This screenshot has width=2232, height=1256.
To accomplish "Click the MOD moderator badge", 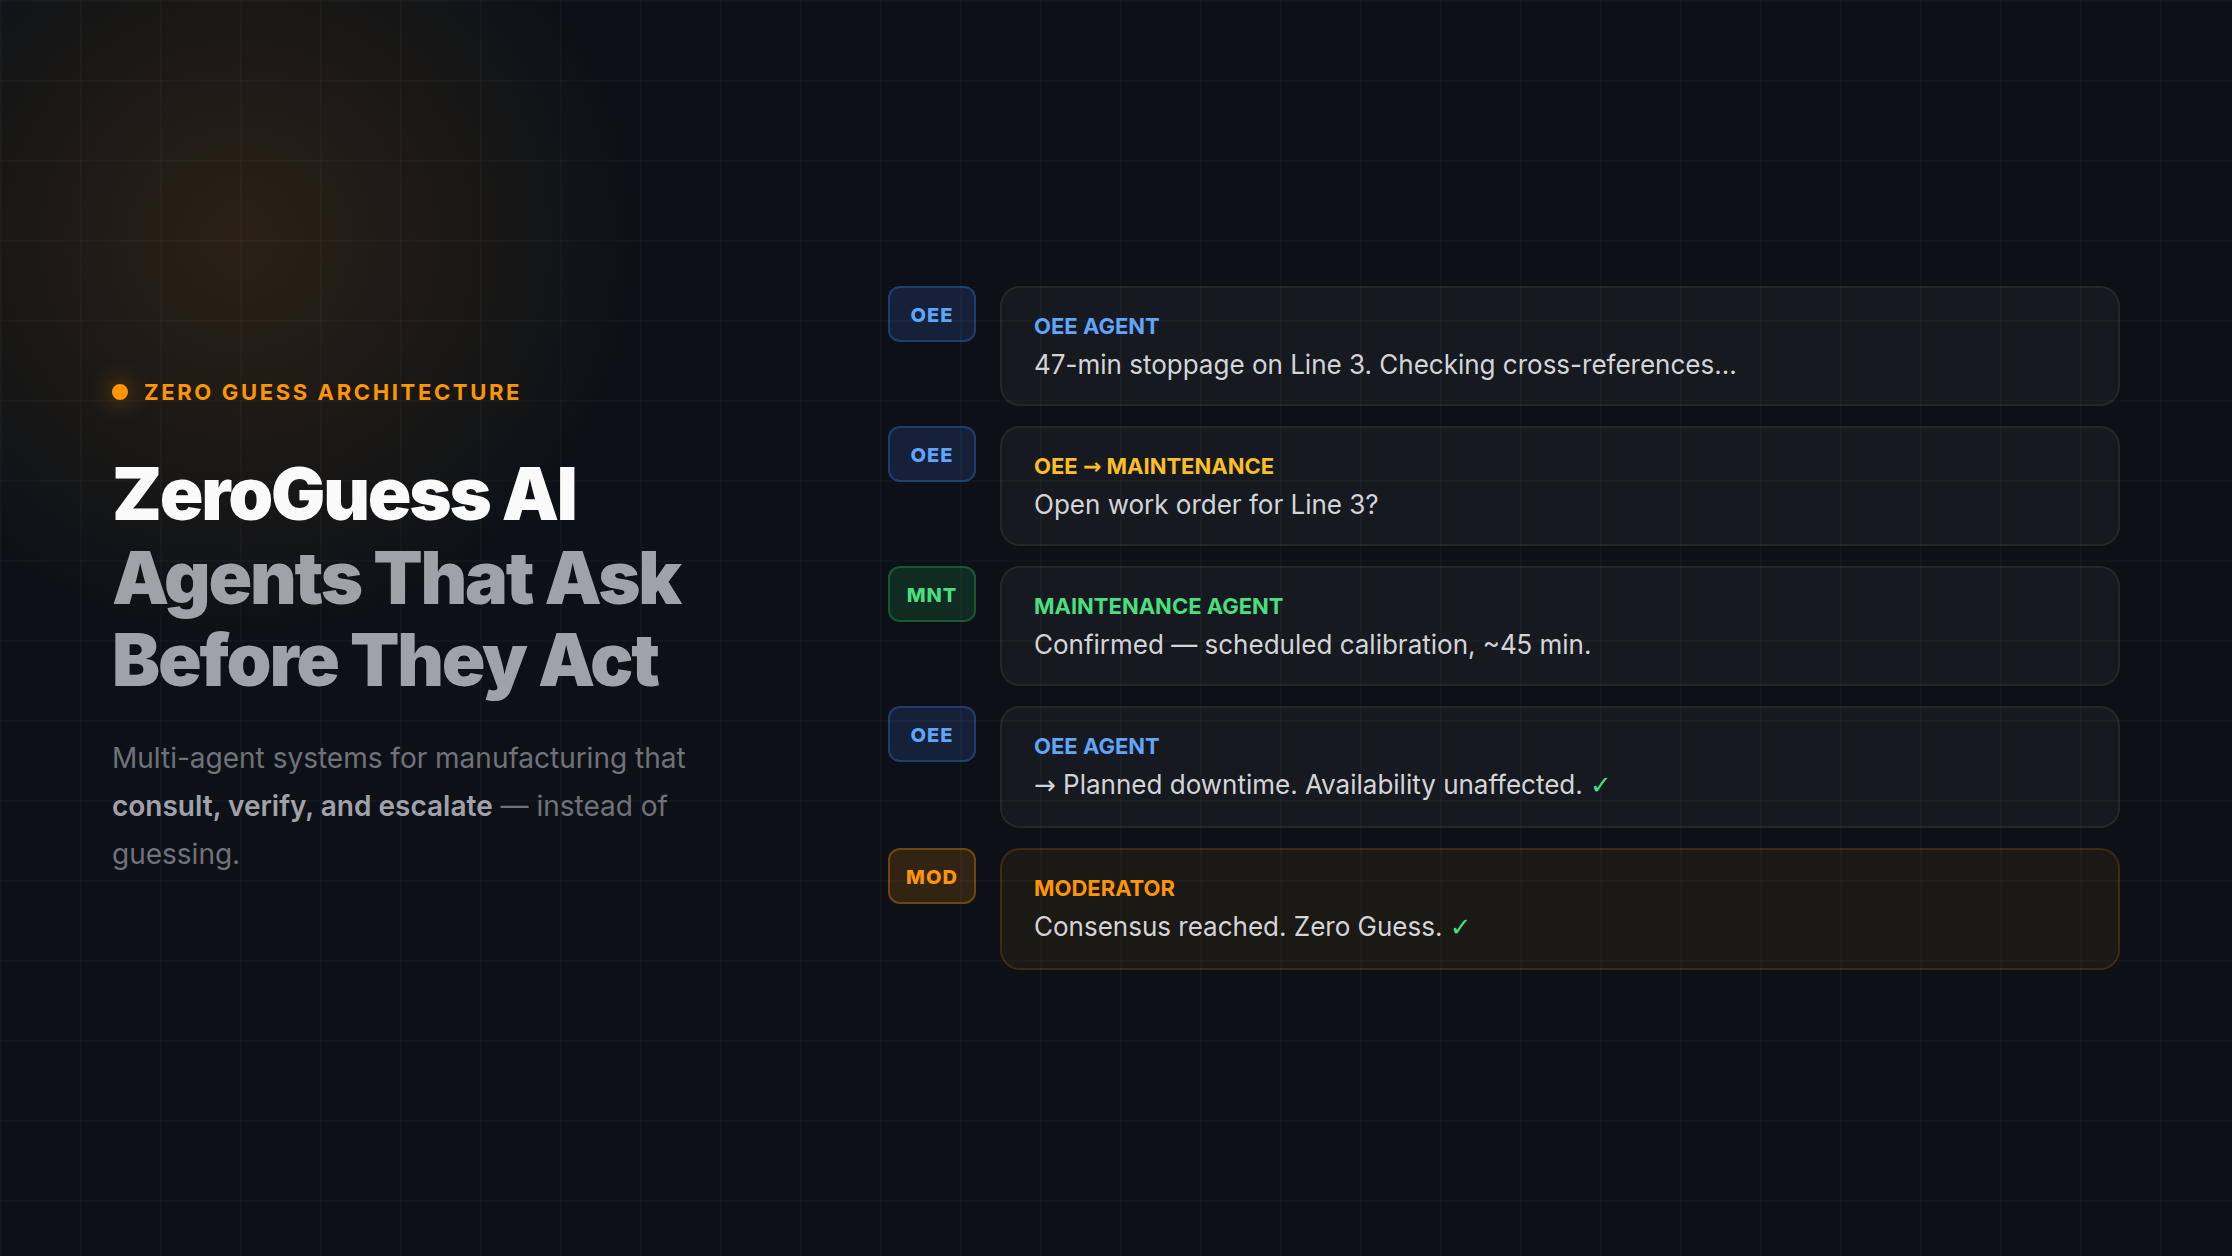I will (x=931, y=875).
